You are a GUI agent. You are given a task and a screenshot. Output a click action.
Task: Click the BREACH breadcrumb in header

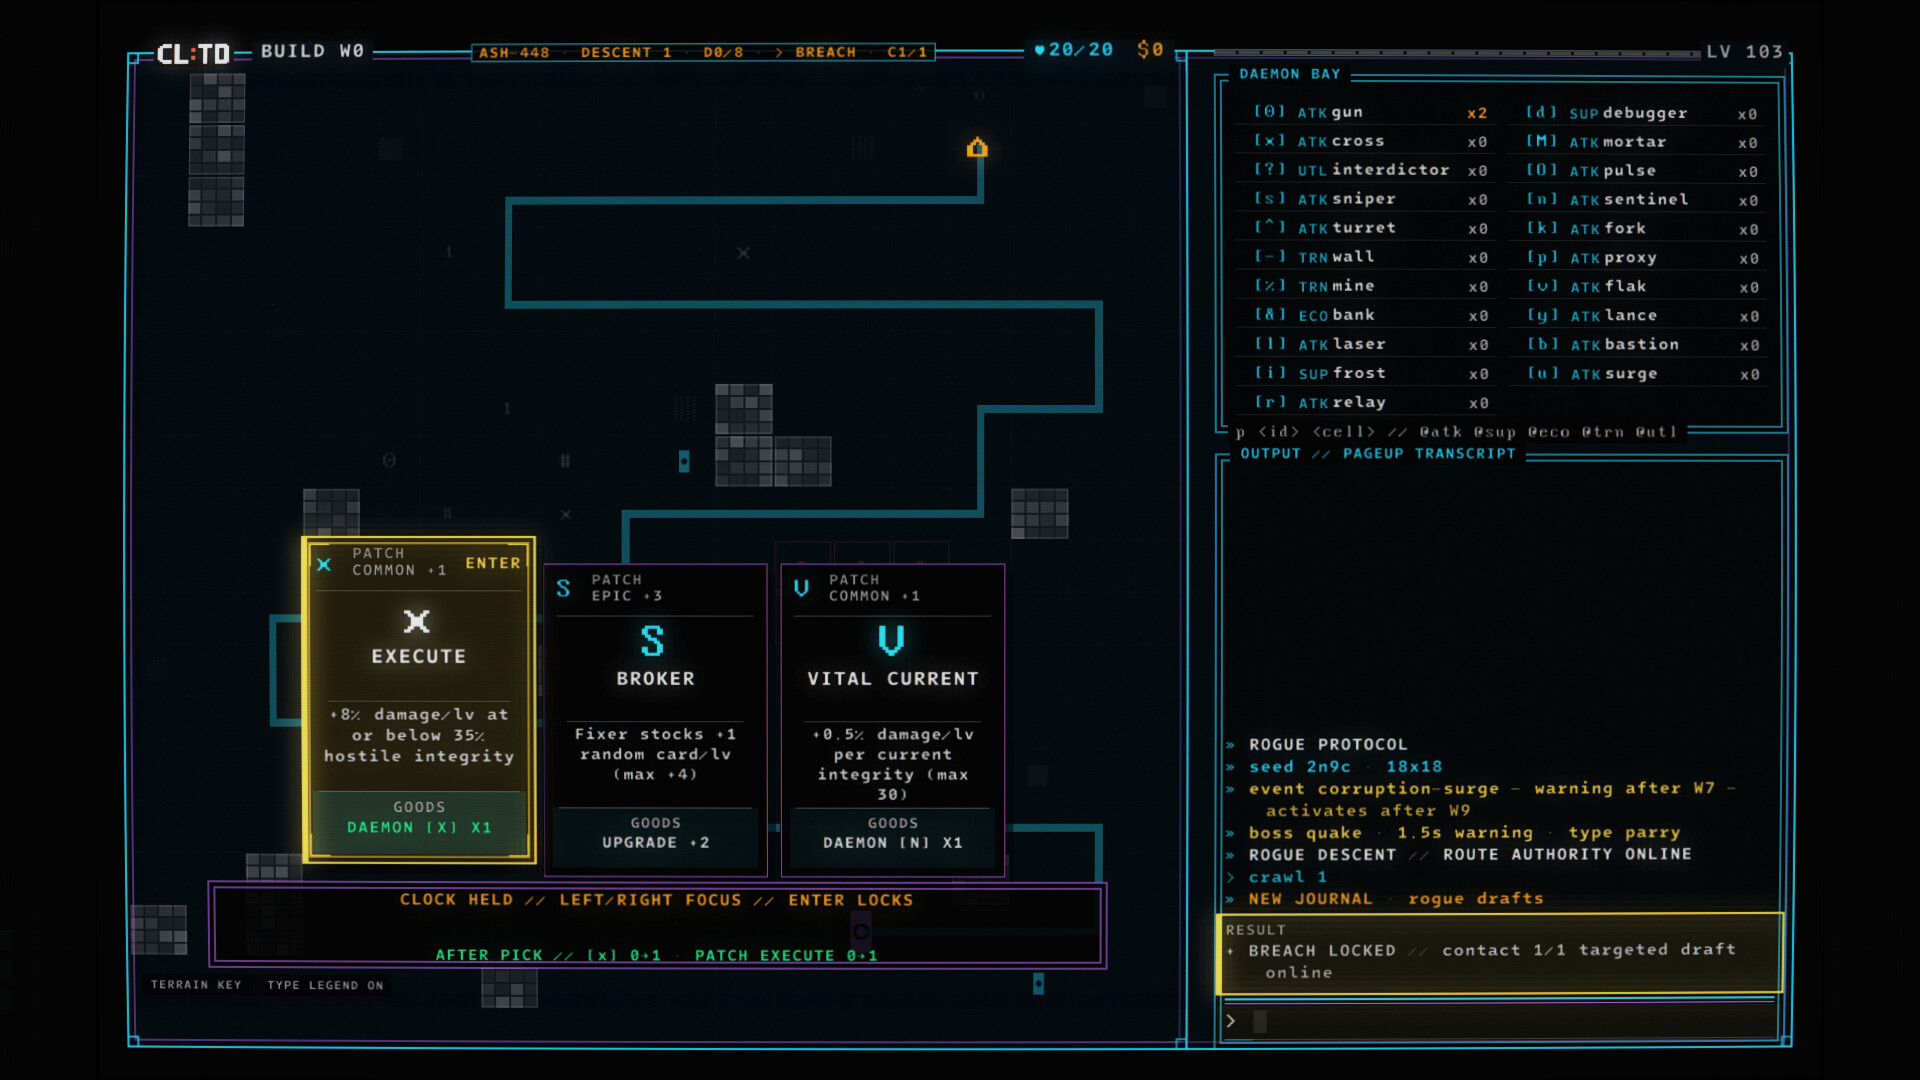click(825, 52)
